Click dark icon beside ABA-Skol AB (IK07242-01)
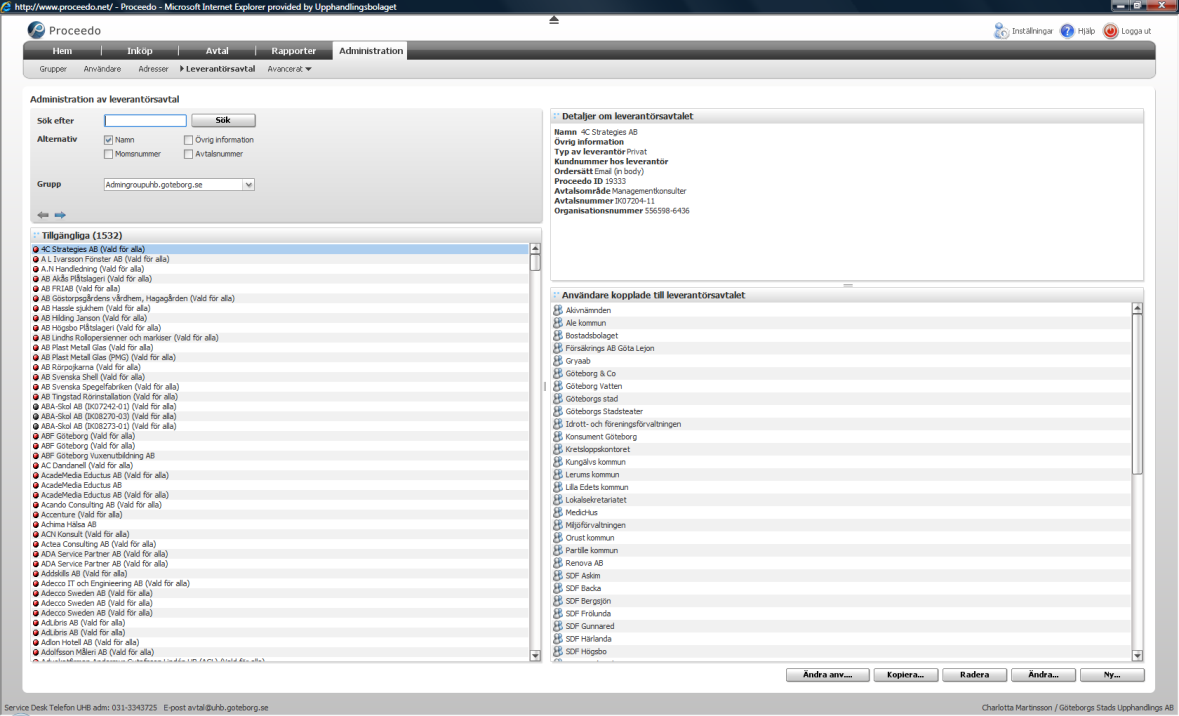1179x716 pixels. point(35,407)
